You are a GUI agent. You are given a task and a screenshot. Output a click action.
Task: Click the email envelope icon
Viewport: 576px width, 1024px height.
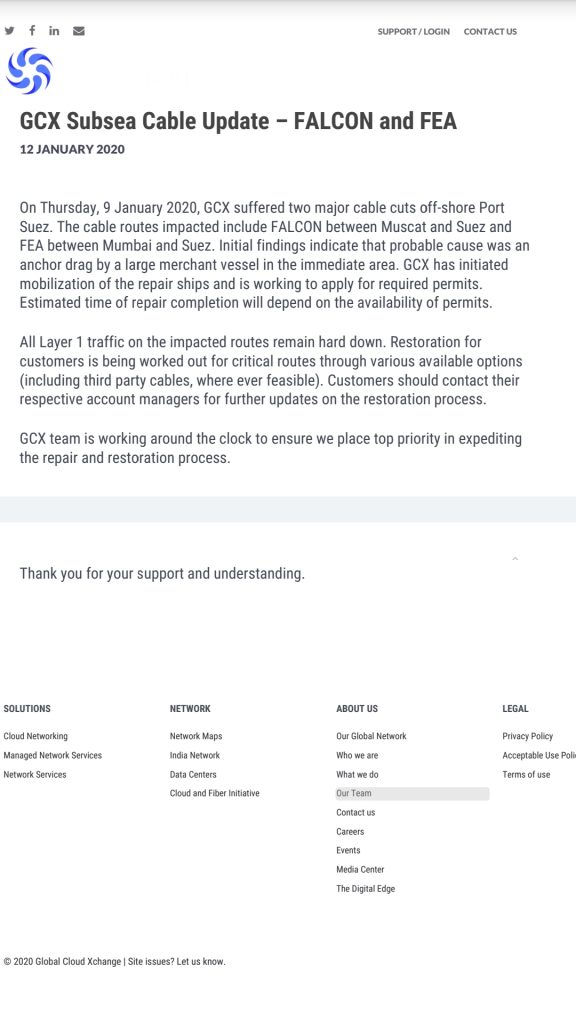[78, 31]
